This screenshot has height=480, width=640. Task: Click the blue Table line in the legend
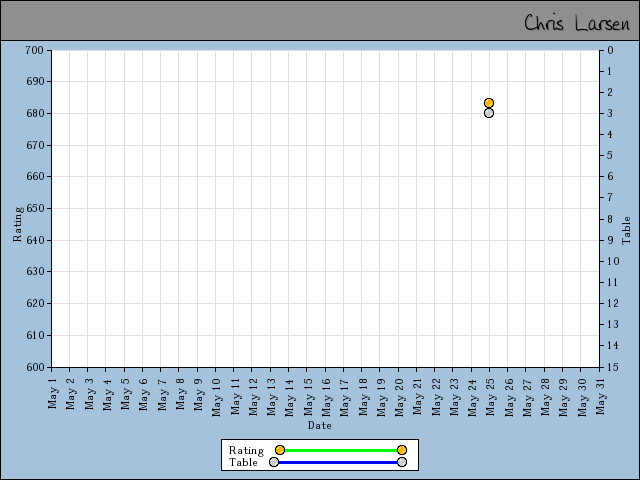click(337, 462)
